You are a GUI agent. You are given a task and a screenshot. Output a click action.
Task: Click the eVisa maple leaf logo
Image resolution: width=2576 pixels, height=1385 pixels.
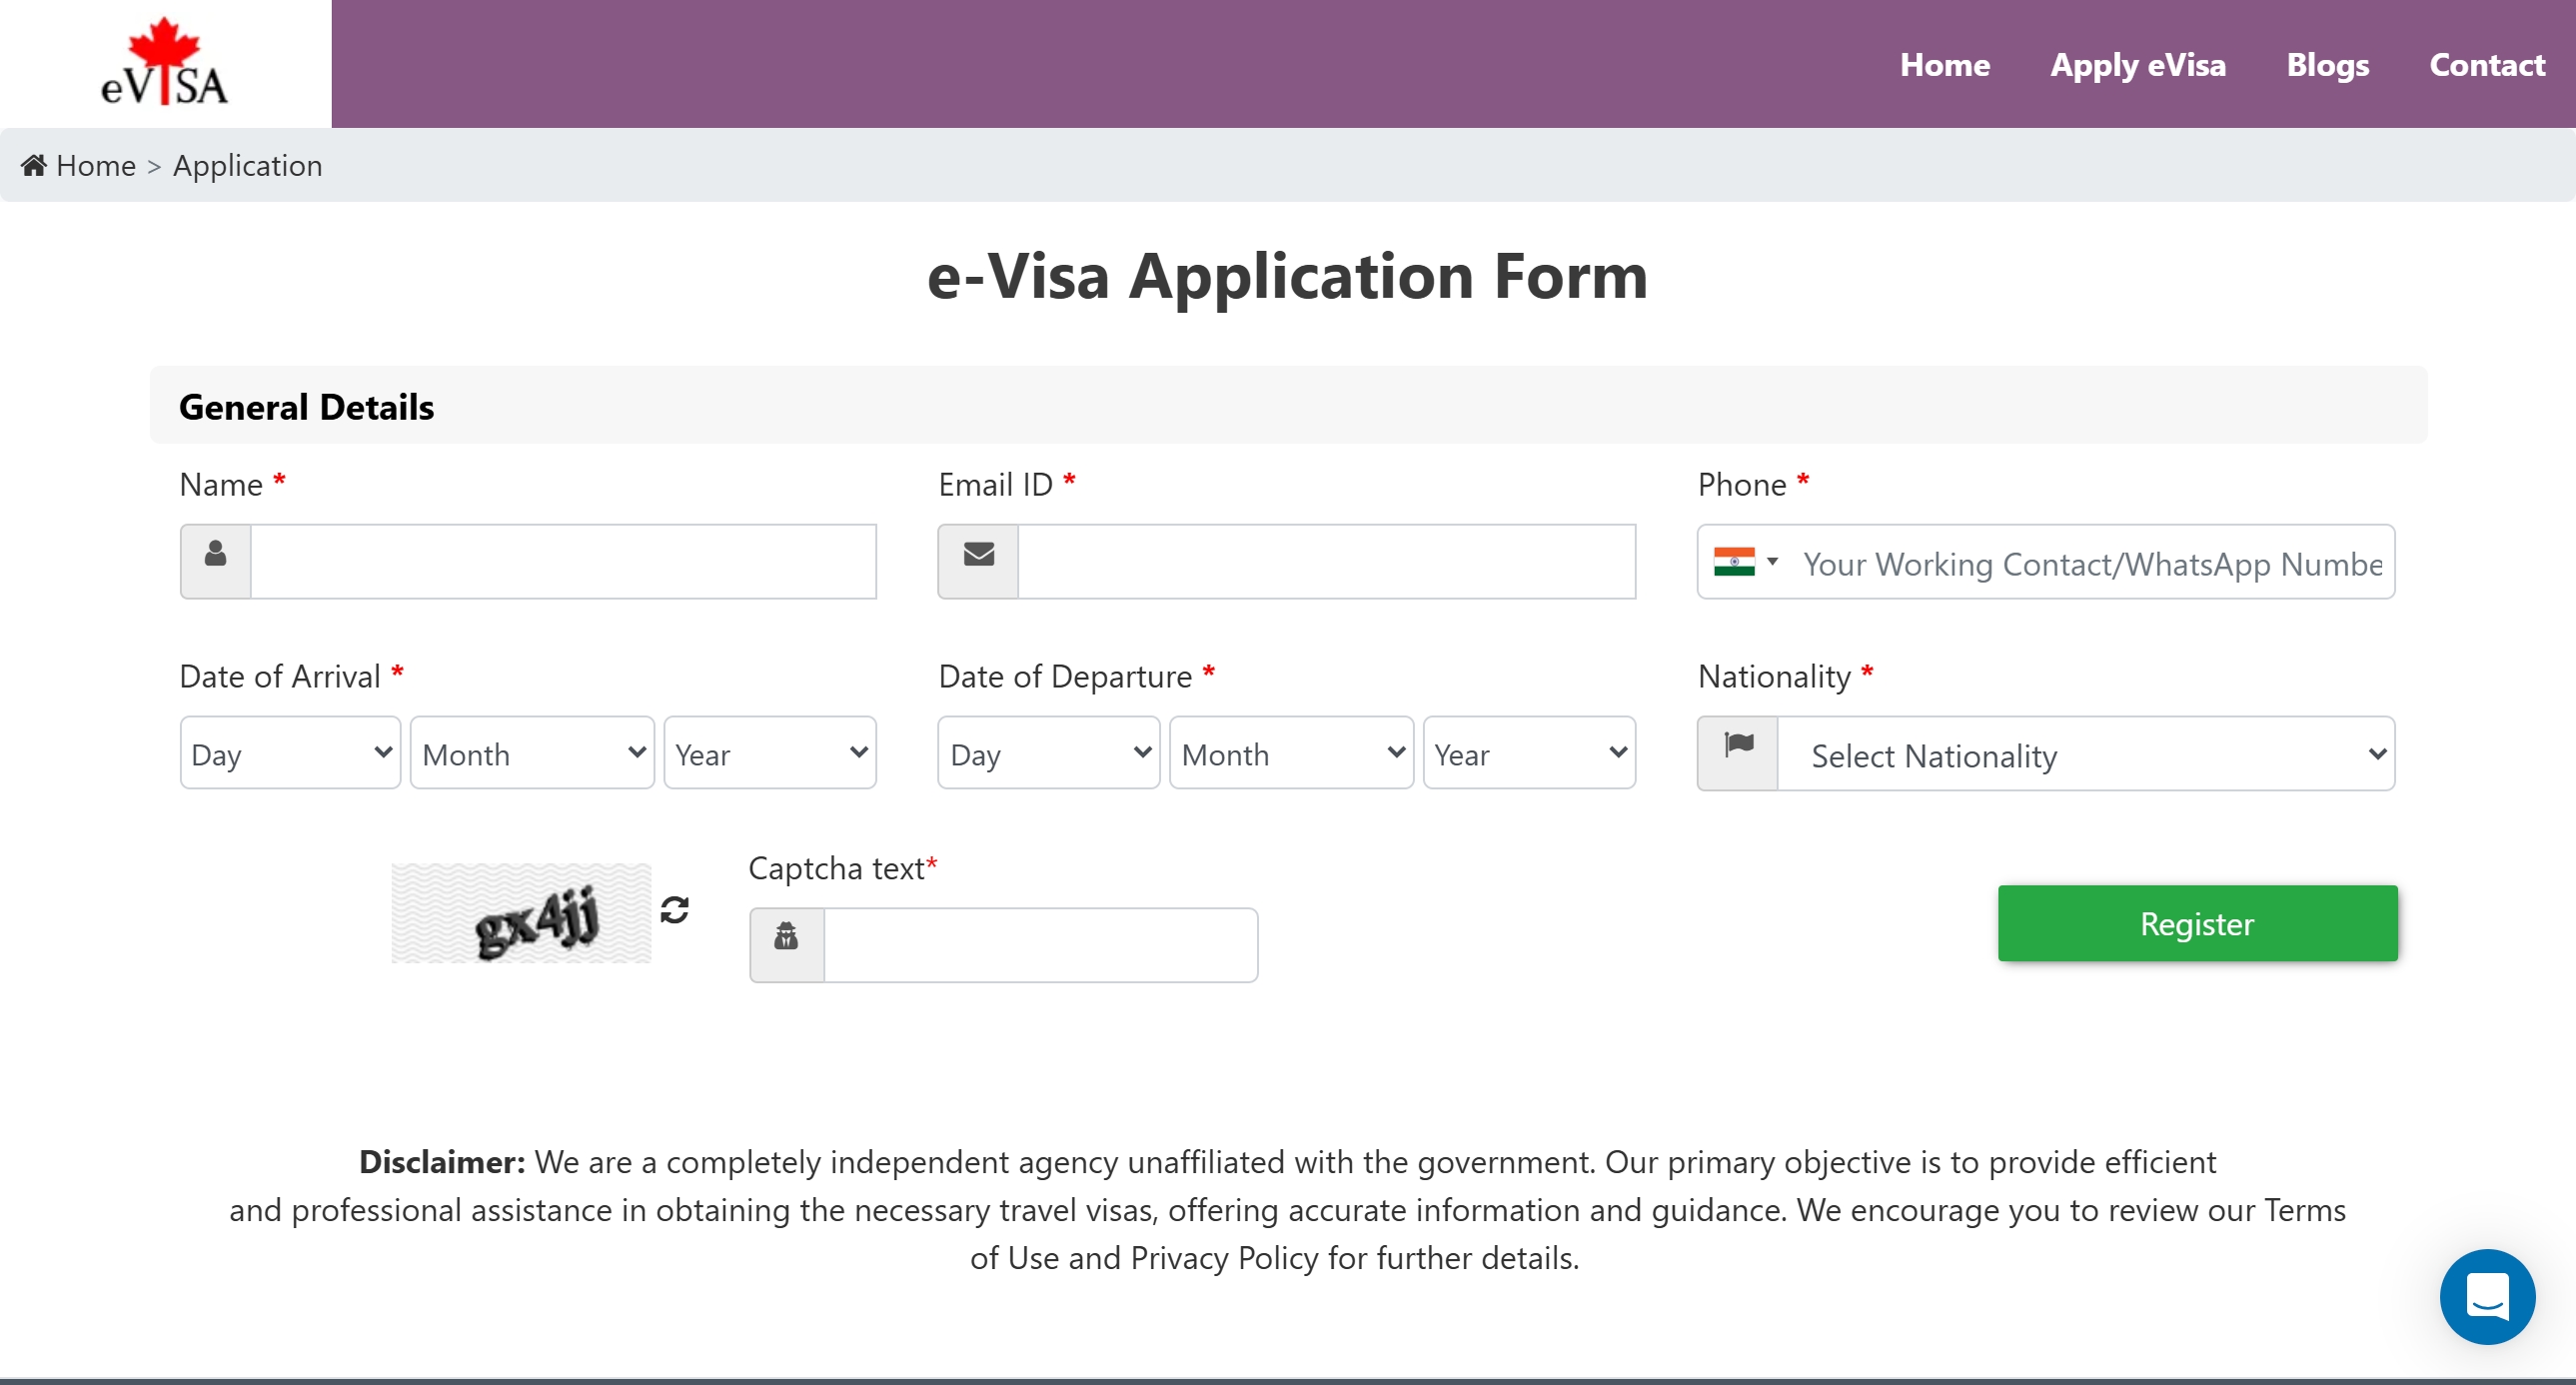(165, 62)
